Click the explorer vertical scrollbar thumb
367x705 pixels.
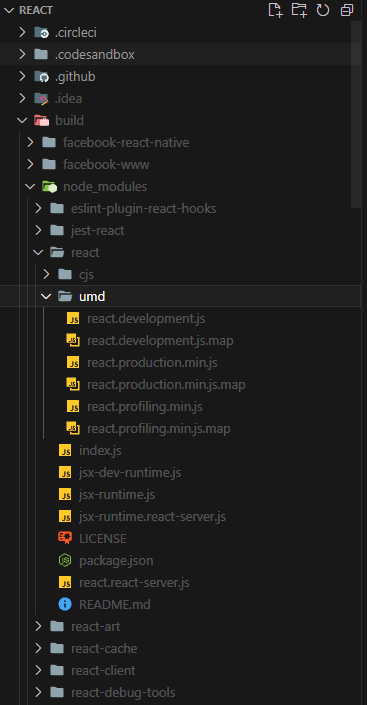pos(356,114)
